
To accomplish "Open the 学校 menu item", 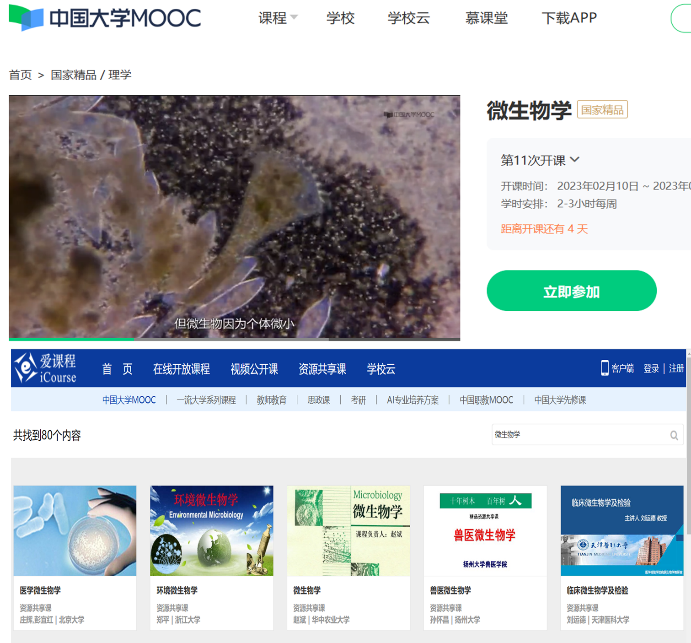I will [340, 18].
